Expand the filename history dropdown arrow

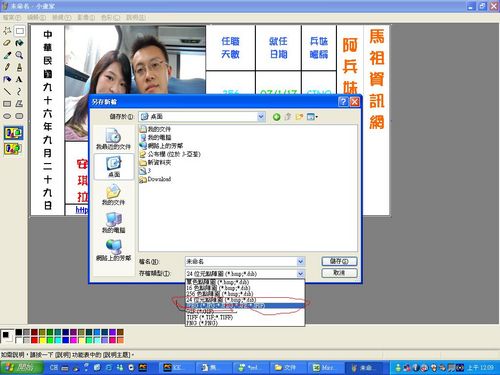300,262
